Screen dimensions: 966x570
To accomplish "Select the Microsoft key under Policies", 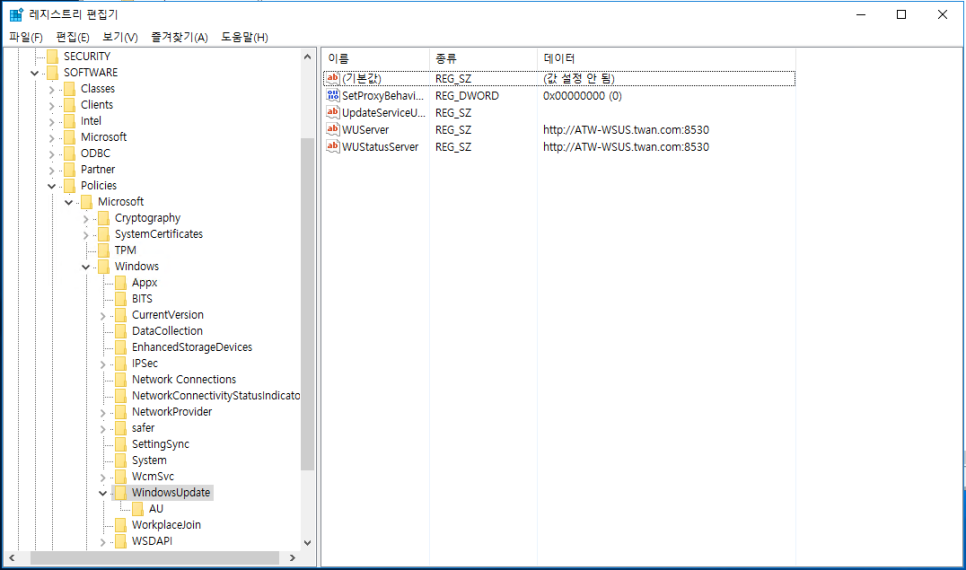I will (x=121, y=202).
